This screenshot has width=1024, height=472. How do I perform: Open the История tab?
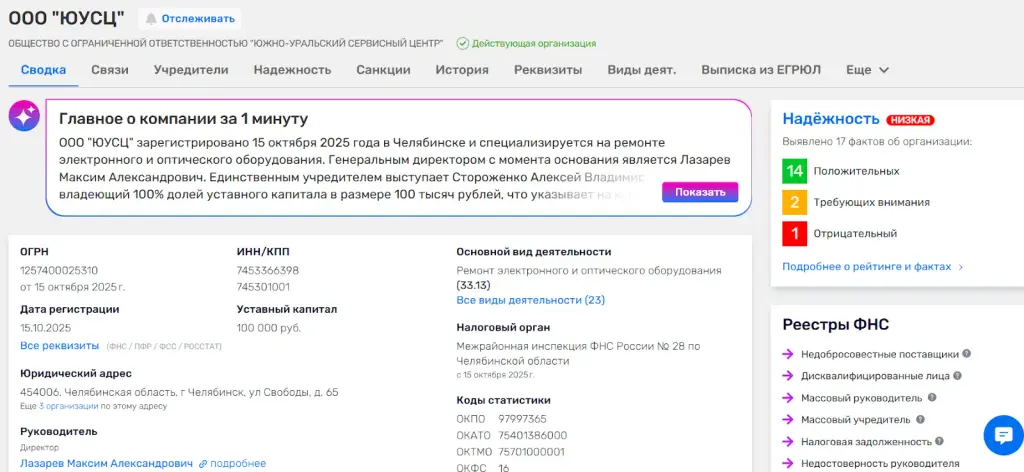(462, 70)
